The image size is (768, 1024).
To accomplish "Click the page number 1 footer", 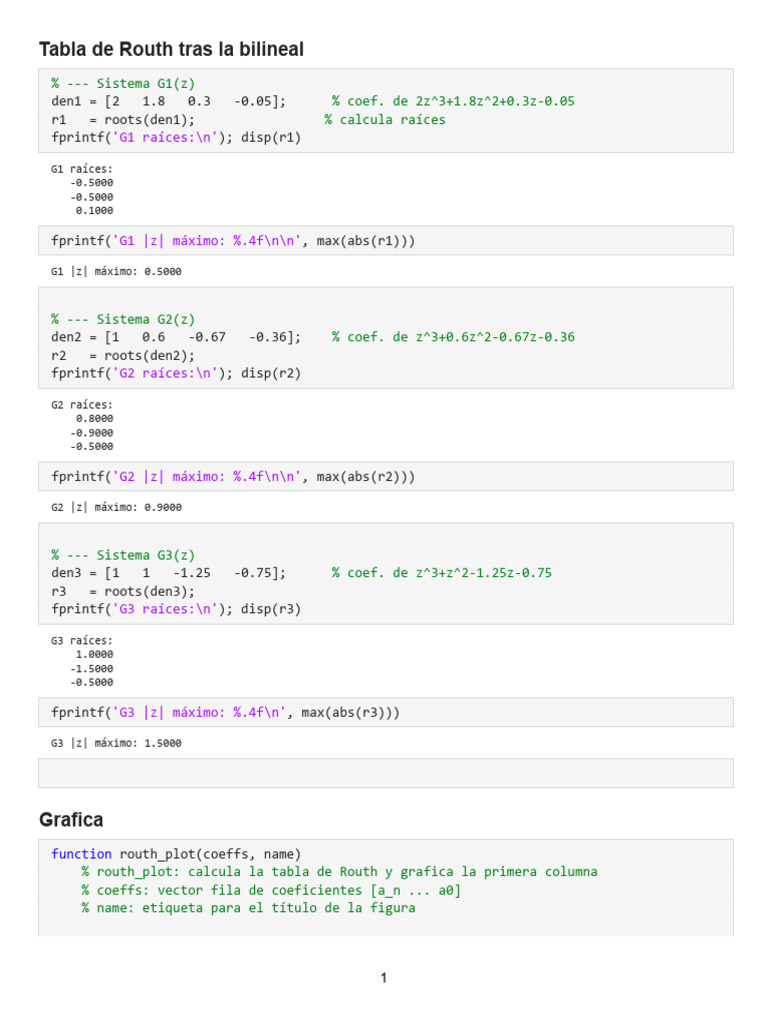I will 383,978.
